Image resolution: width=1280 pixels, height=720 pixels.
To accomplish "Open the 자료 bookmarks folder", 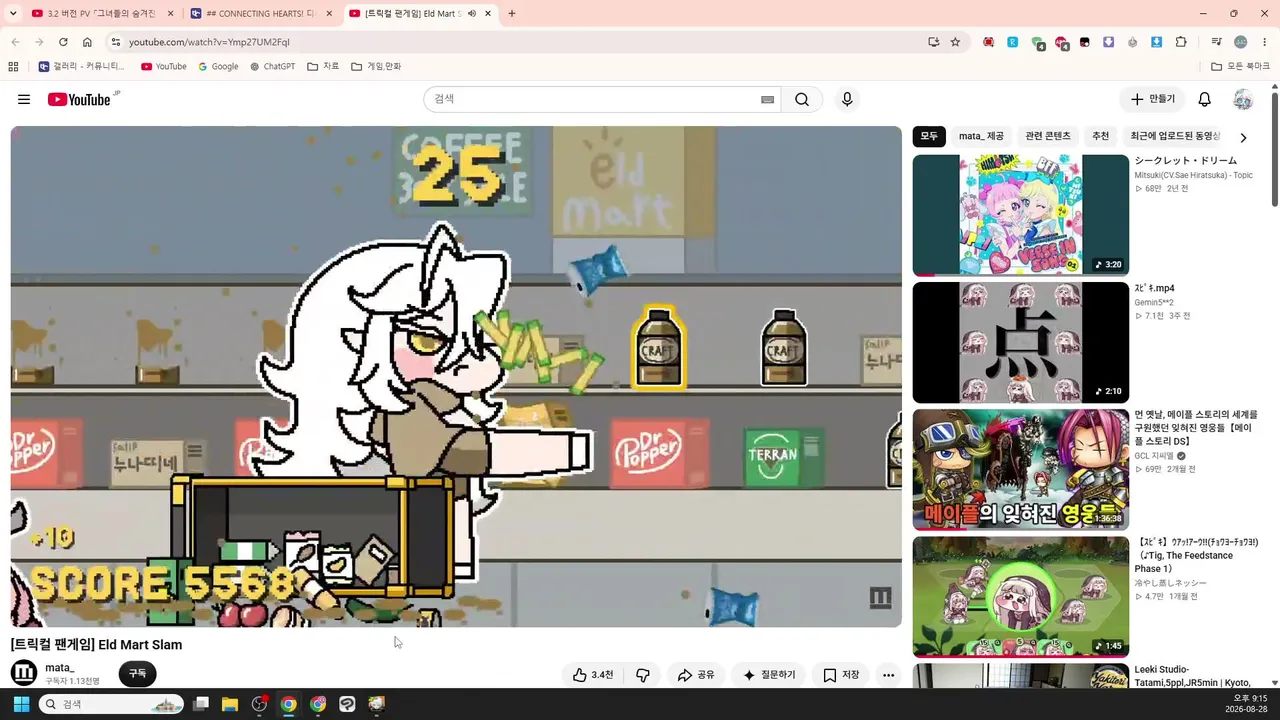I will [x=323, y=66].
